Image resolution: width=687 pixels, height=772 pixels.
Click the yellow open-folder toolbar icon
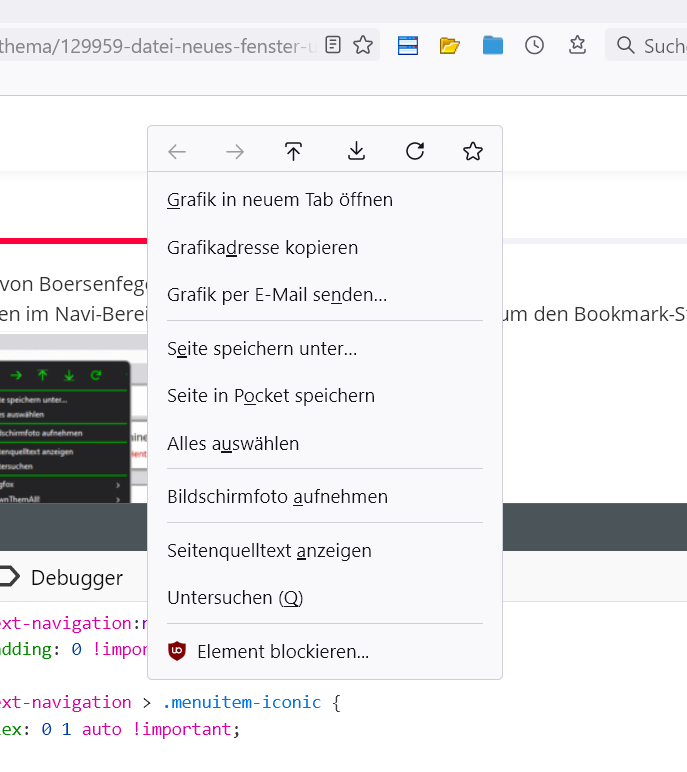(x=450, y=45)
